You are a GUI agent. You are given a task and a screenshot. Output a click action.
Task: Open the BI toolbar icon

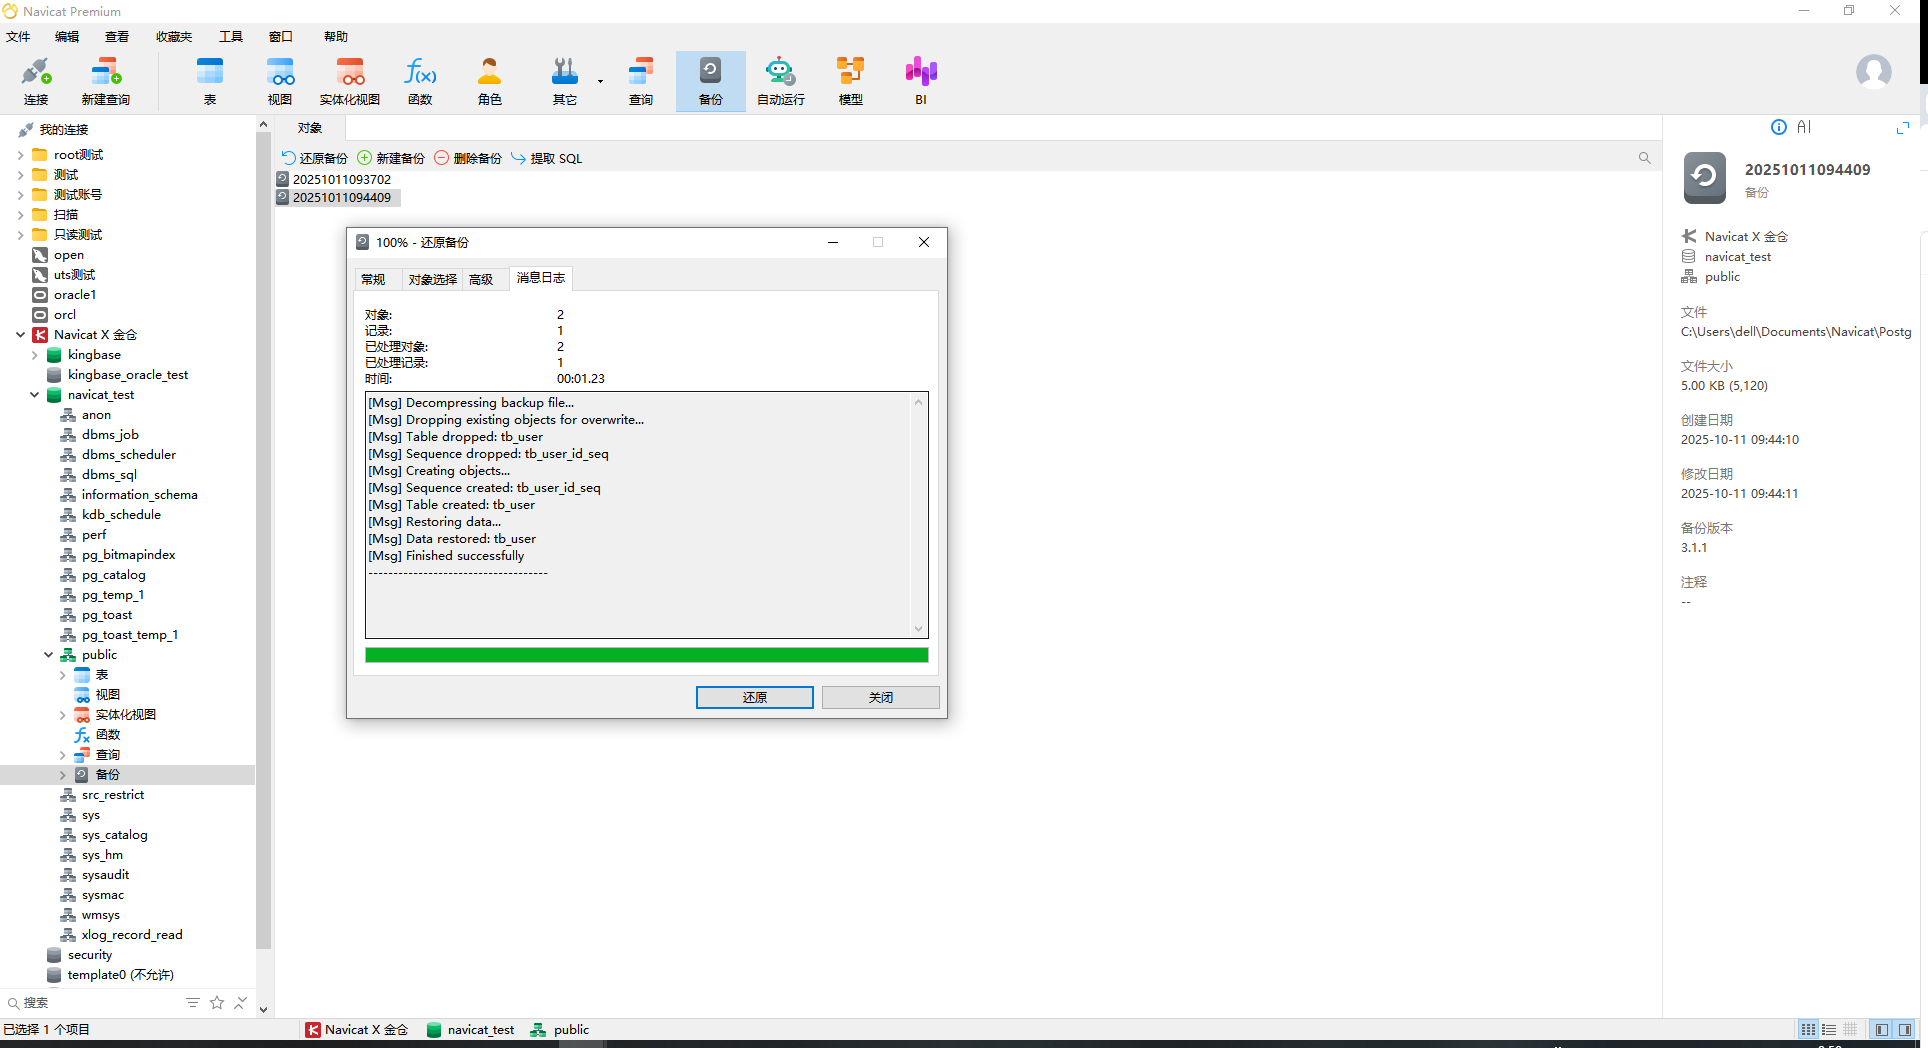pyautogui.click(x=921, y=81)
